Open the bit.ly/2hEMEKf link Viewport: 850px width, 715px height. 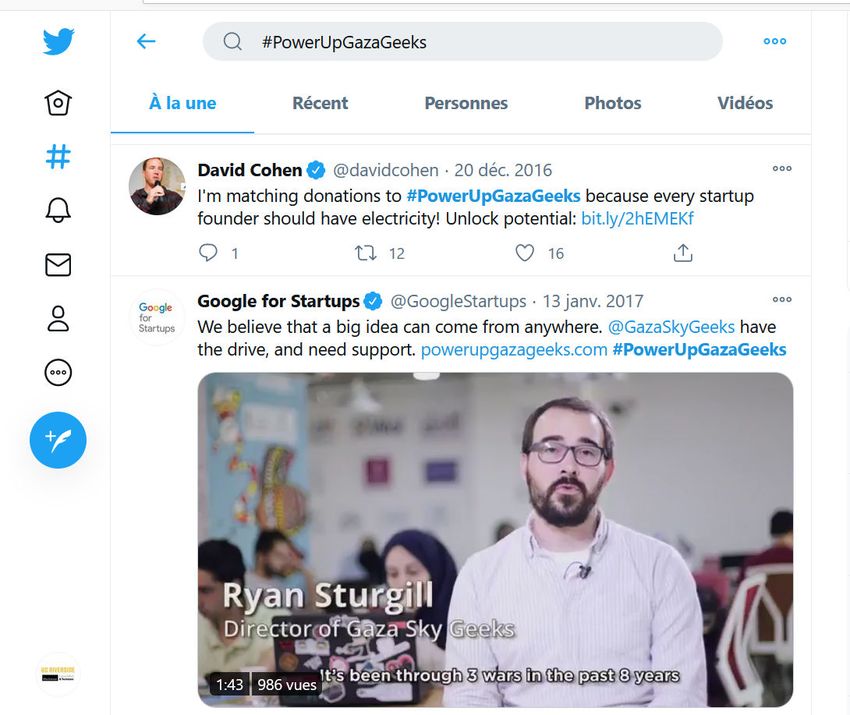637,219
